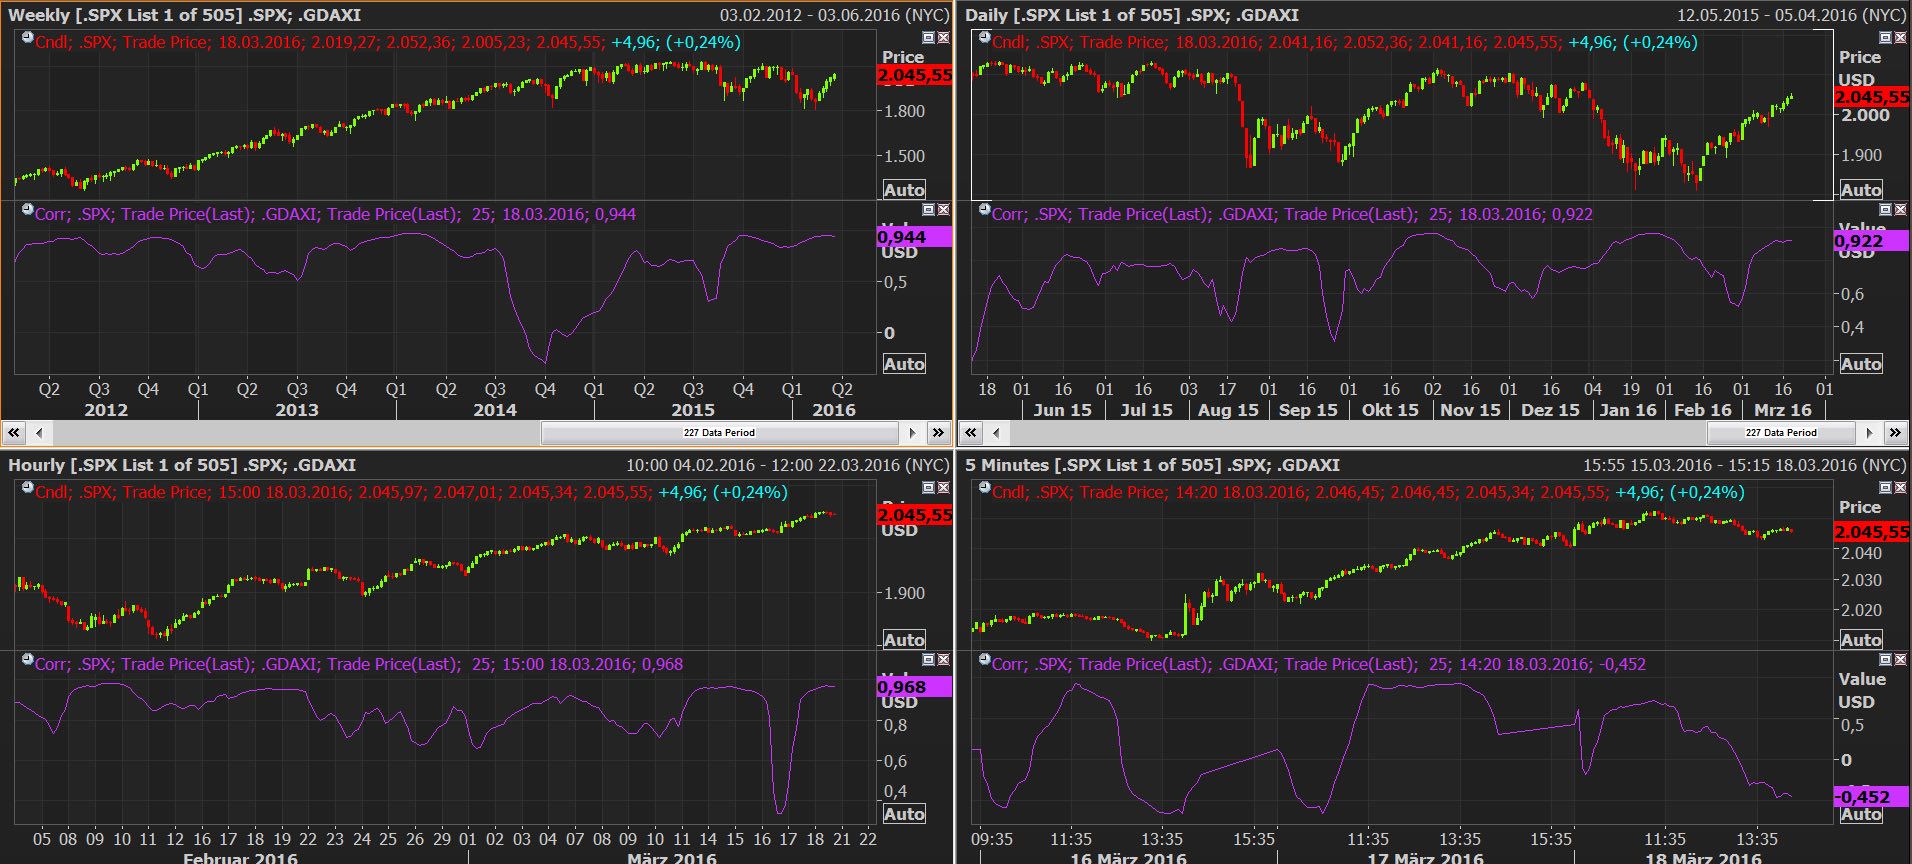Click the Corr legend ending 0,968
The height and width of the screenshot is (864, 1912).
coord(359,664)
